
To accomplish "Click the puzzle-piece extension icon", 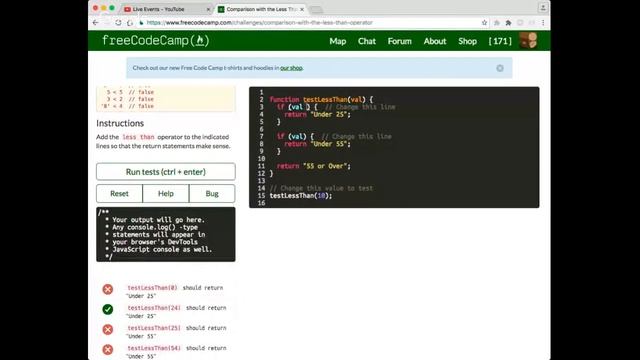I will pyautogui.click(x=508, y=23).
